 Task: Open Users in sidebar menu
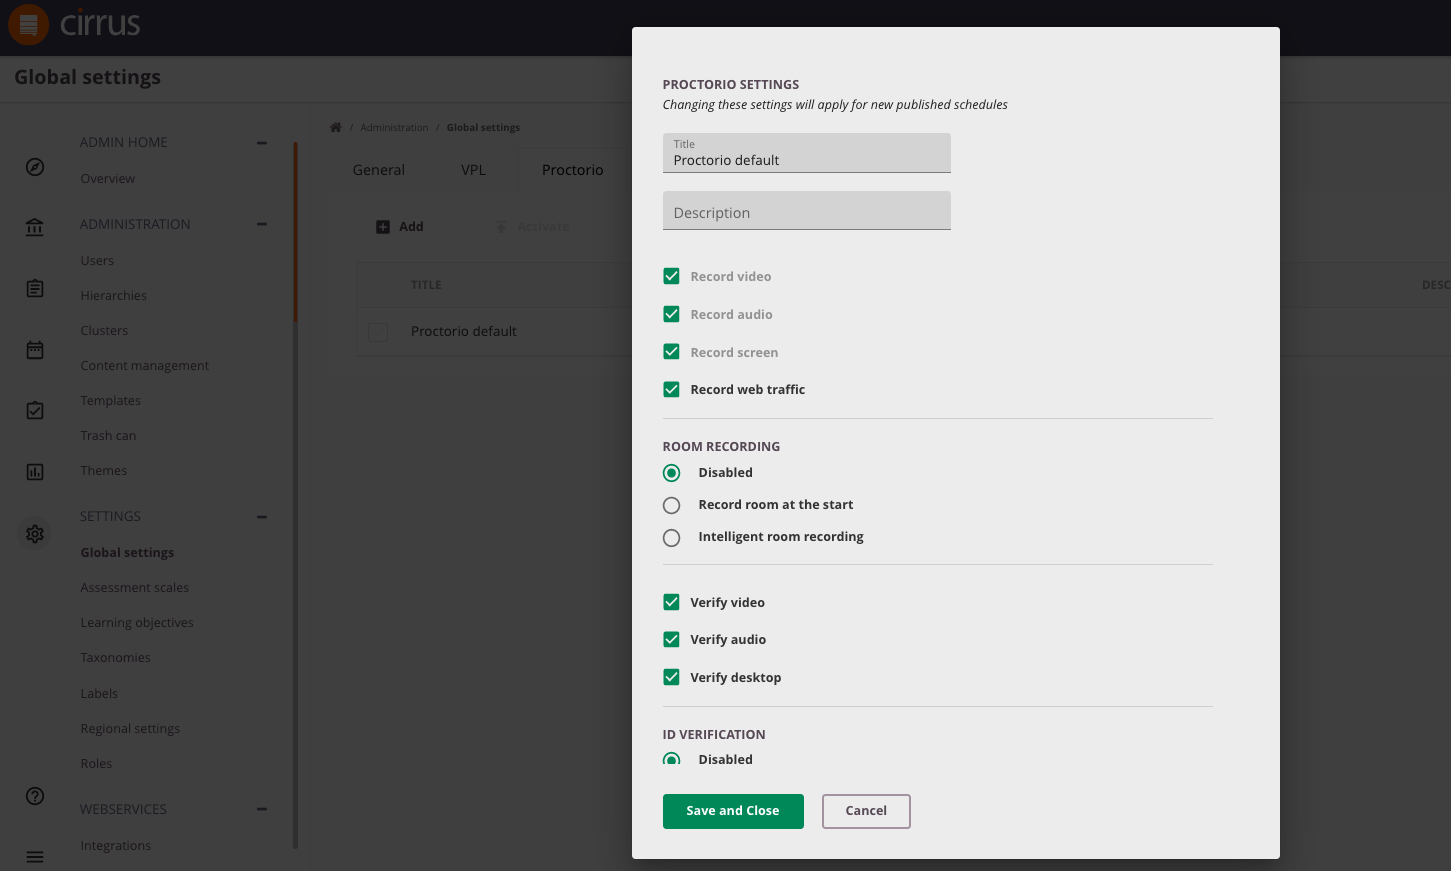(97, 261)
